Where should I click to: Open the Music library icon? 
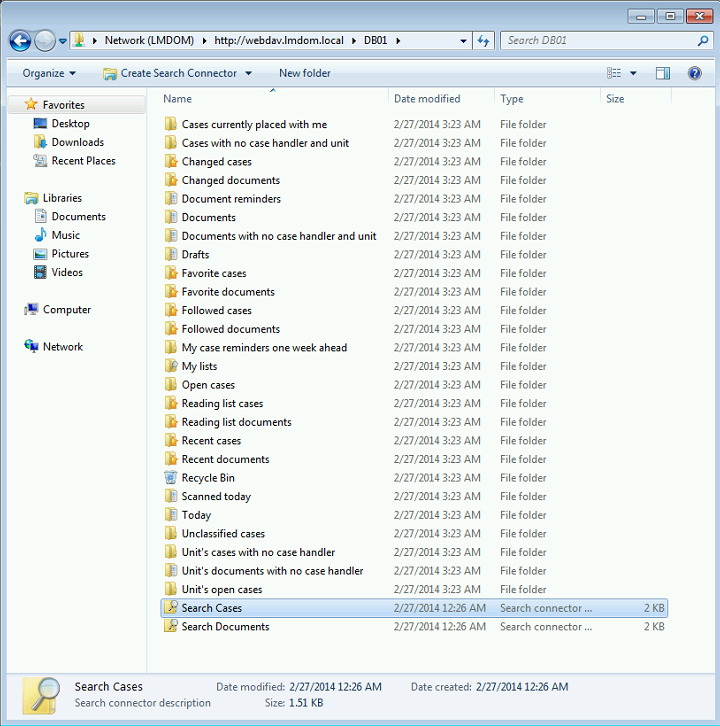pyautogui.click(x=40, y=235)
